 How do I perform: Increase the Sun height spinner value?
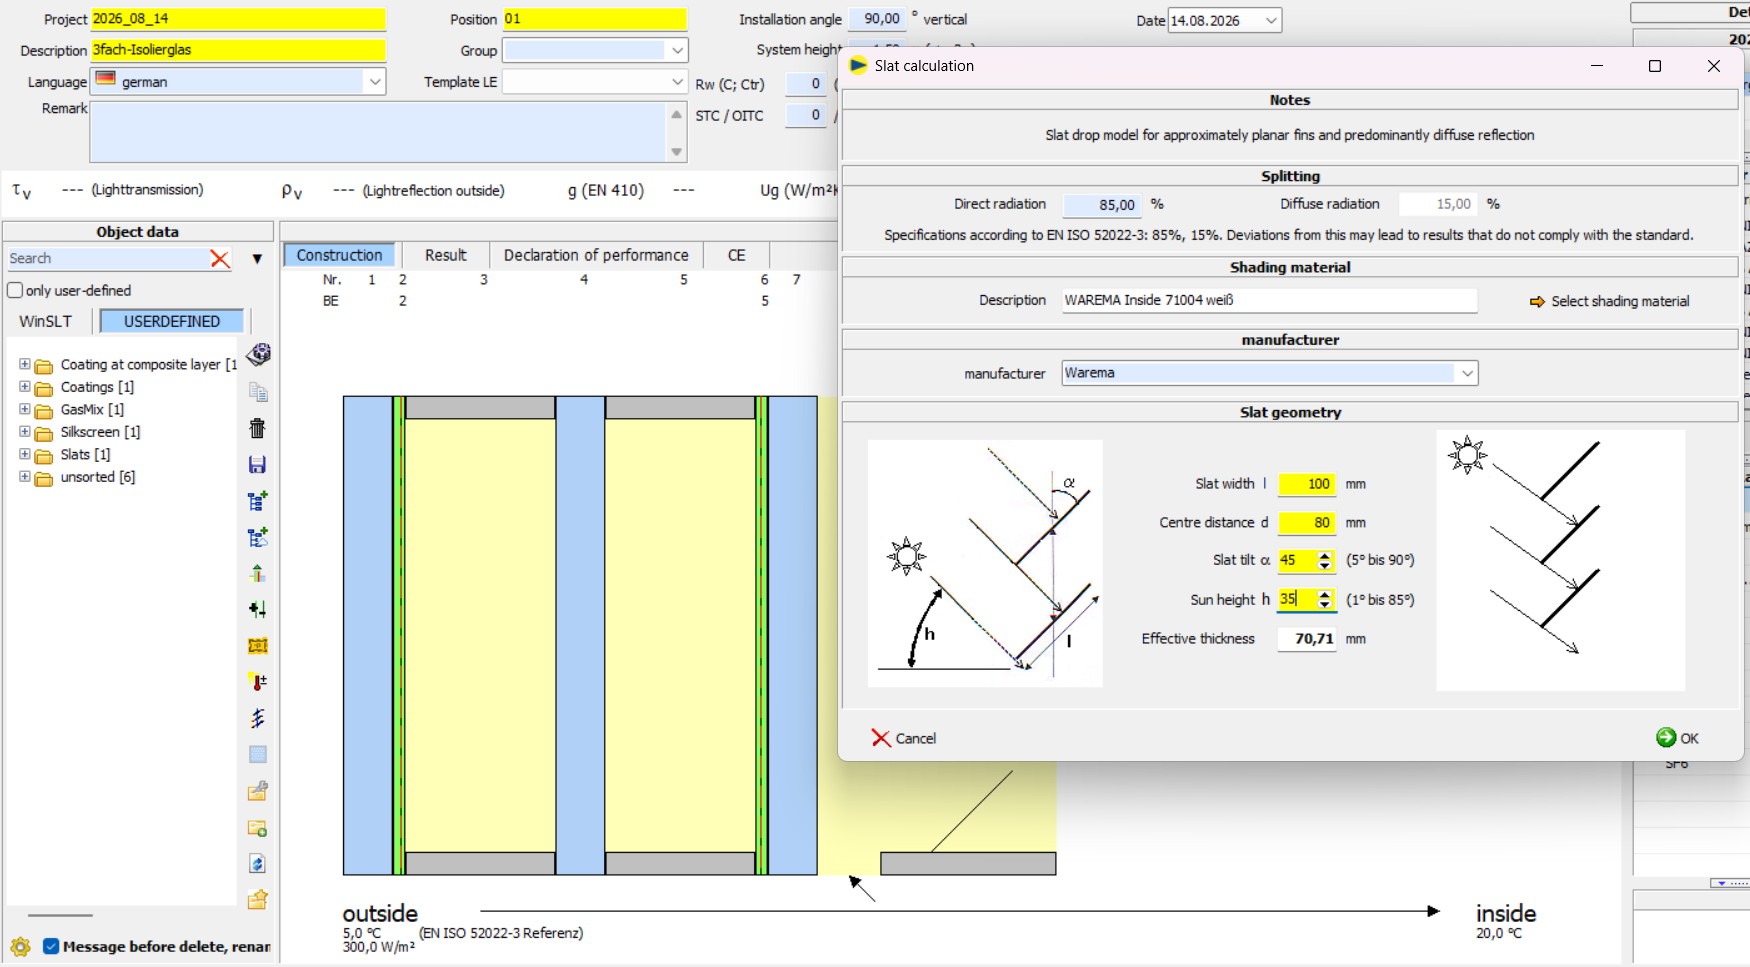[1325, 594]
